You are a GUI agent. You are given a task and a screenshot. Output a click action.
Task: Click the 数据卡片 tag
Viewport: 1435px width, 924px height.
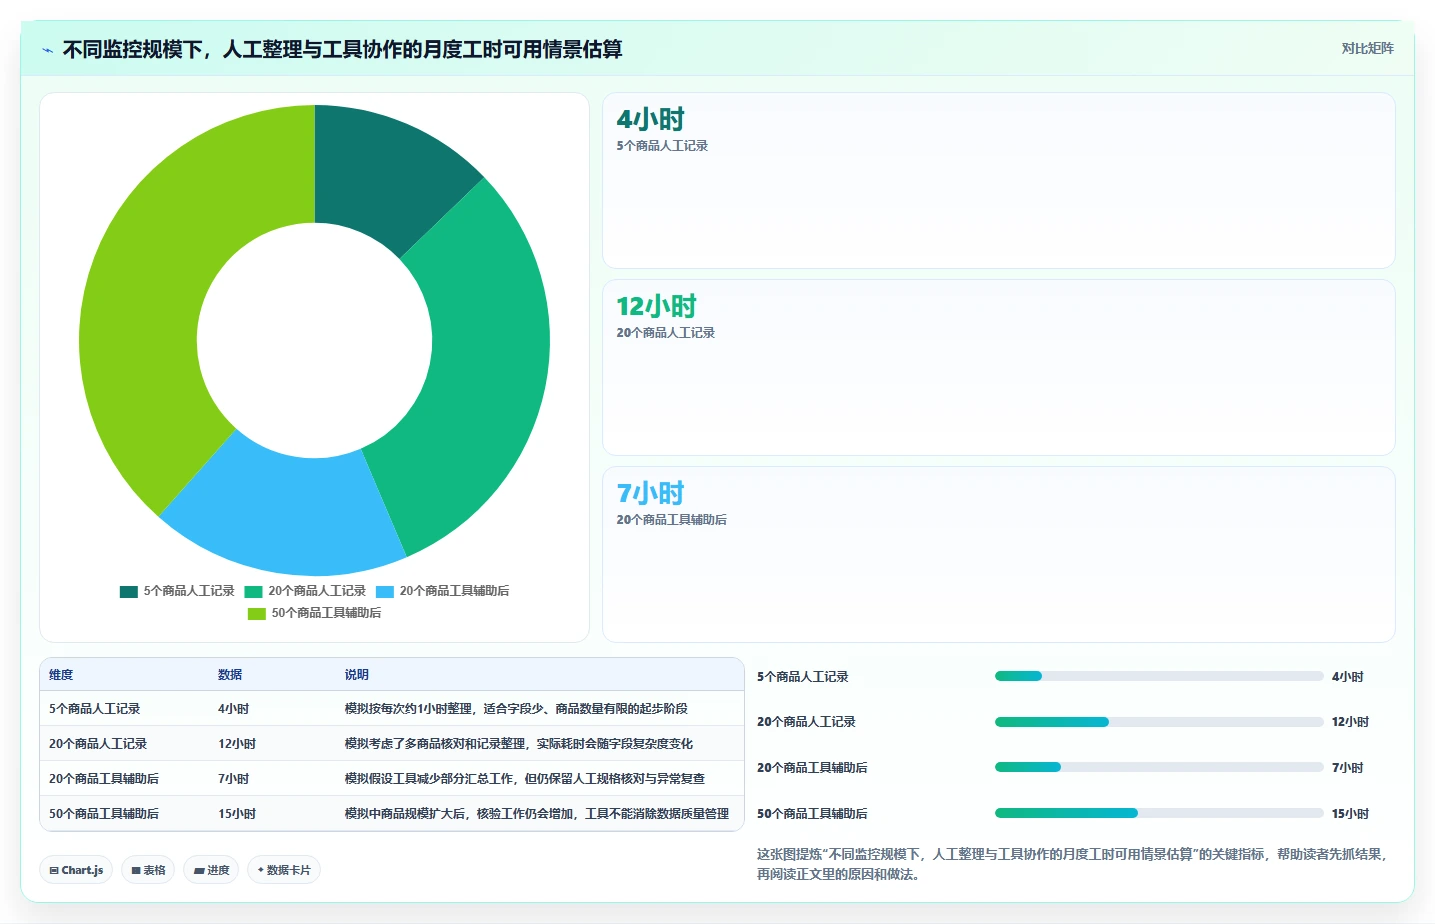pyautogui.click(x=284, y=870)
